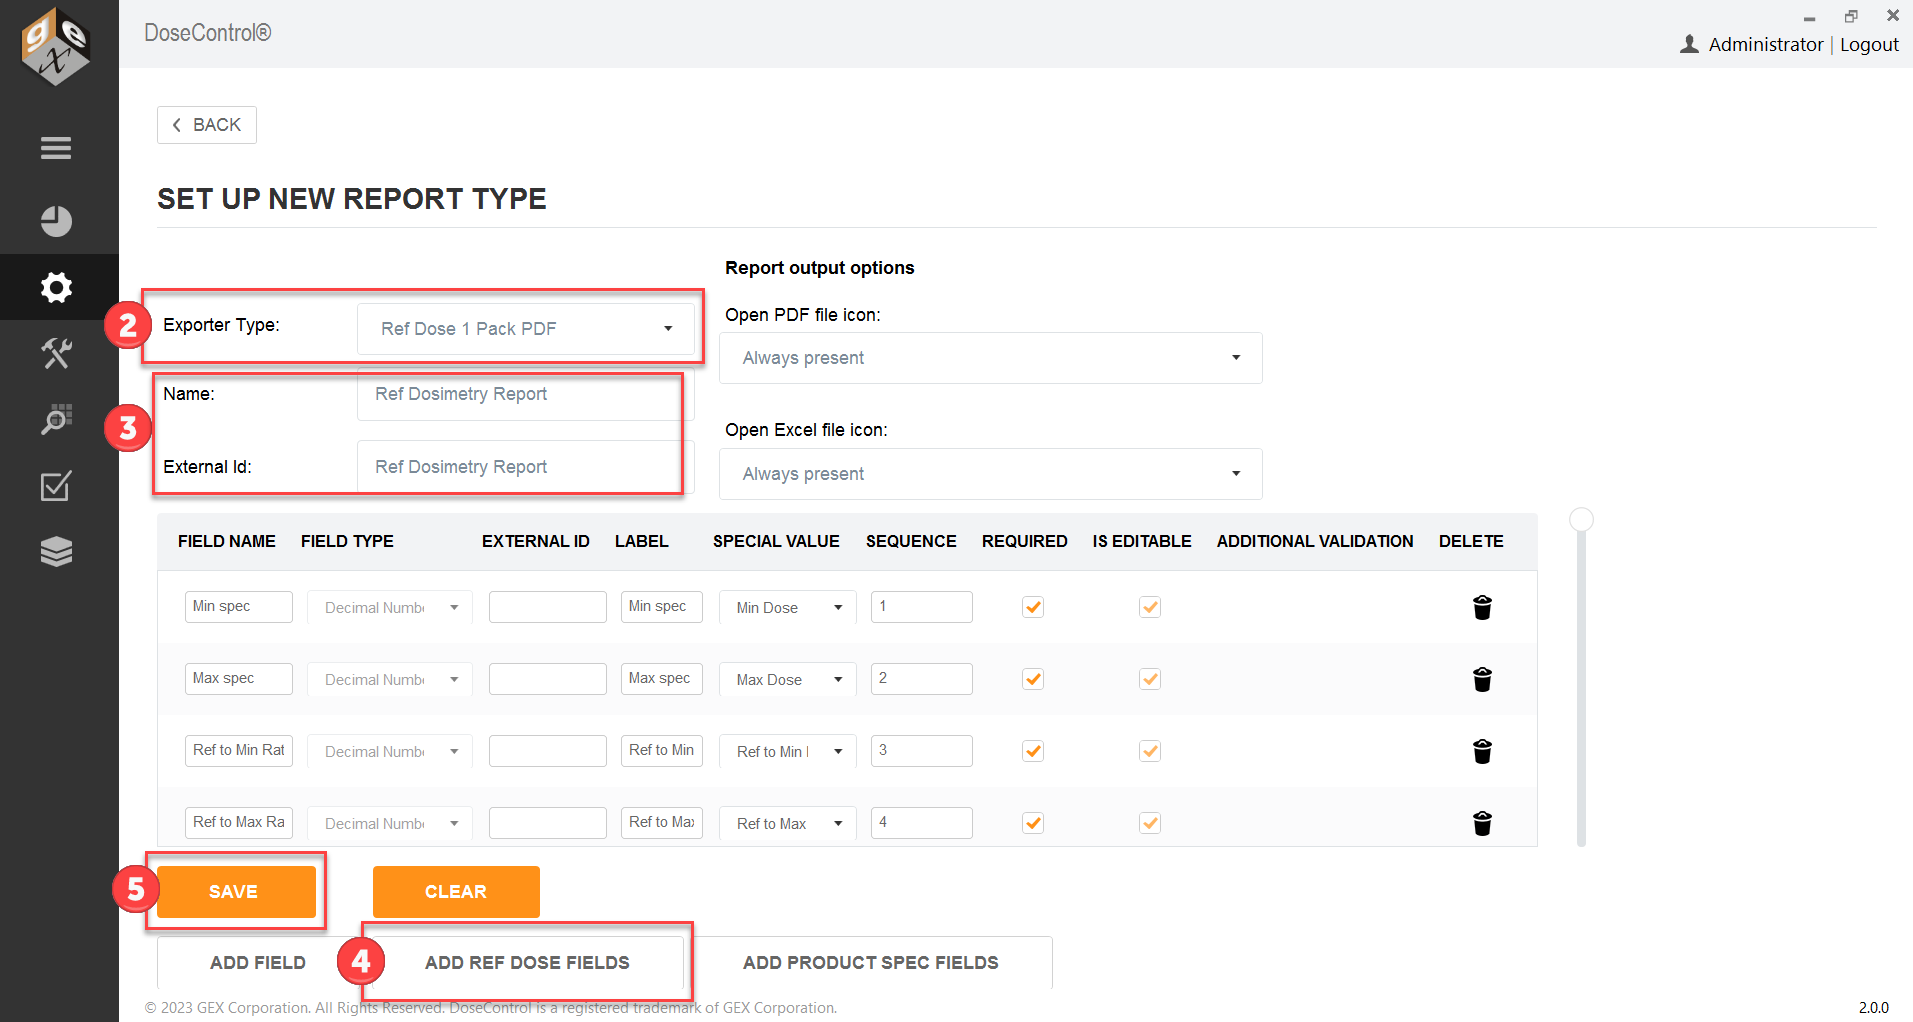1913x1022 pixels.
Task: Uncheck Required for Min spec row
Action: 1033,607
